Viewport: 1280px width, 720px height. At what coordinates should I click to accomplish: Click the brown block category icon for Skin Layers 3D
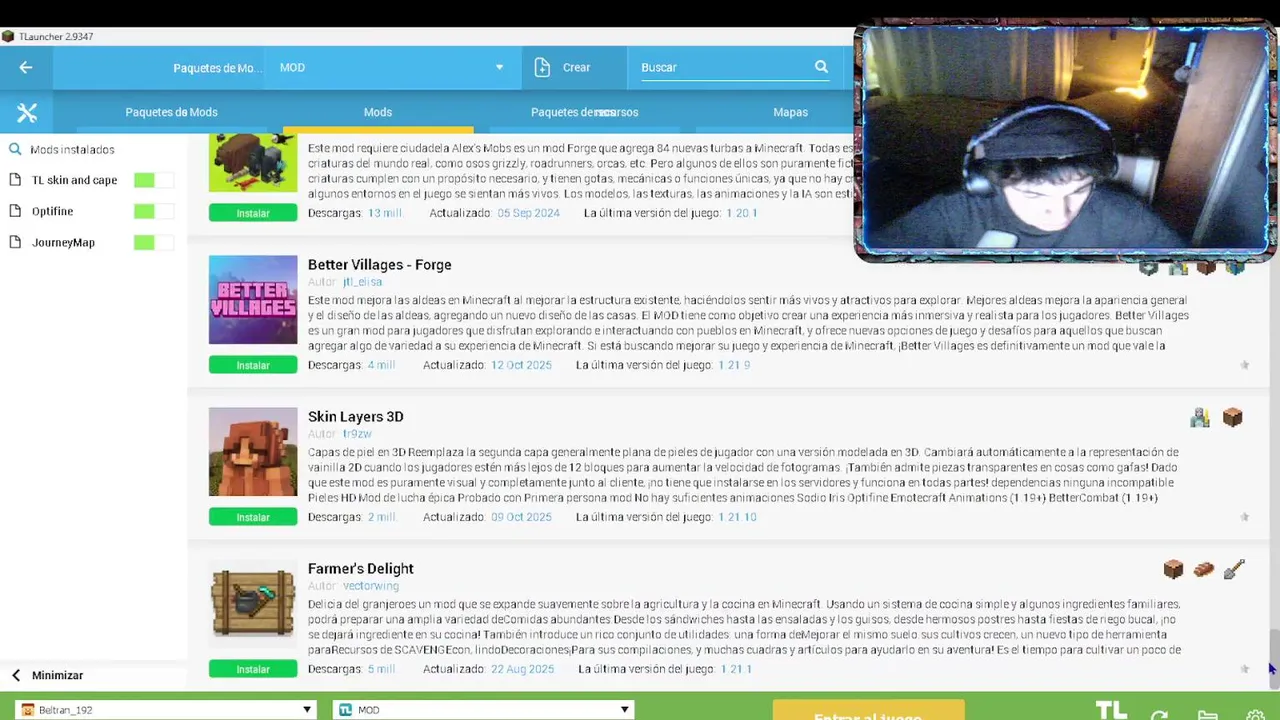(1232, 418)
